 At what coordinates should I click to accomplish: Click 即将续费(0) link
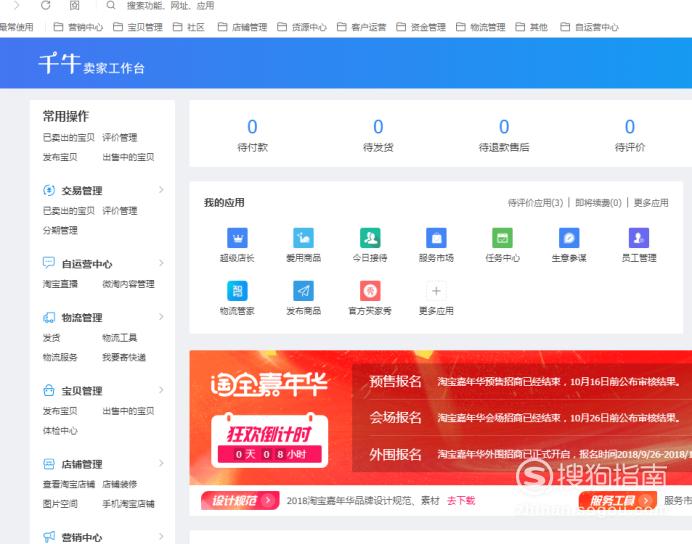coord(598,203)
